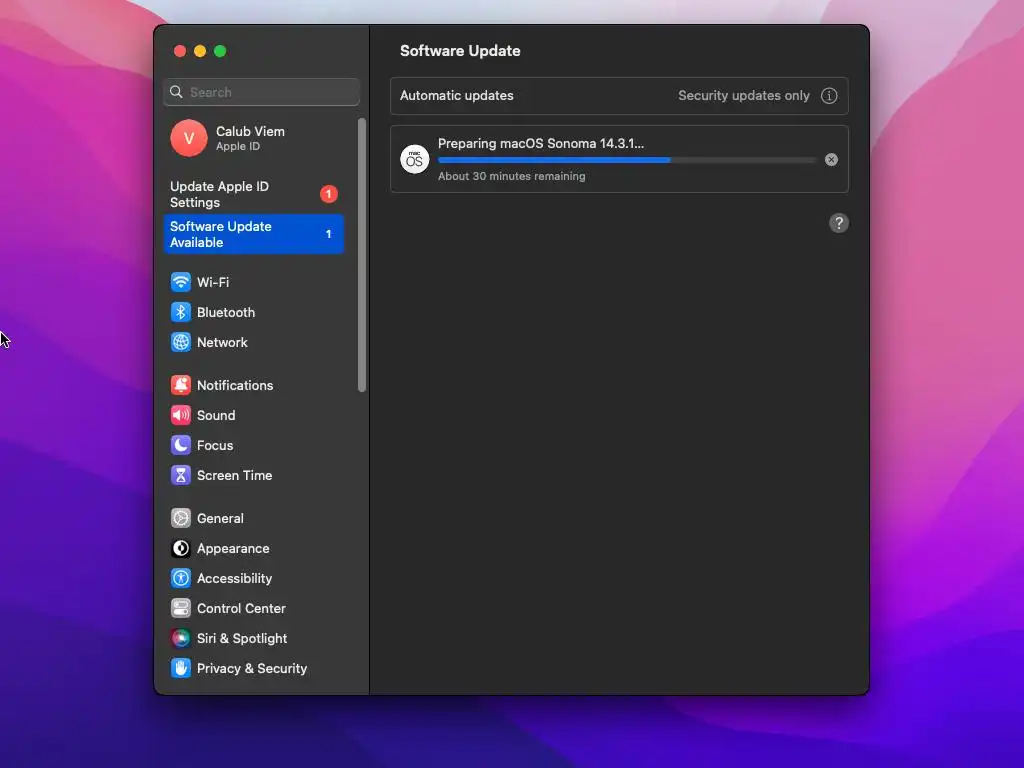This screenshot has width=1024, height=768.
Task: Click the Bluetooth icon in sidebar
Action: tap(181, 312)
